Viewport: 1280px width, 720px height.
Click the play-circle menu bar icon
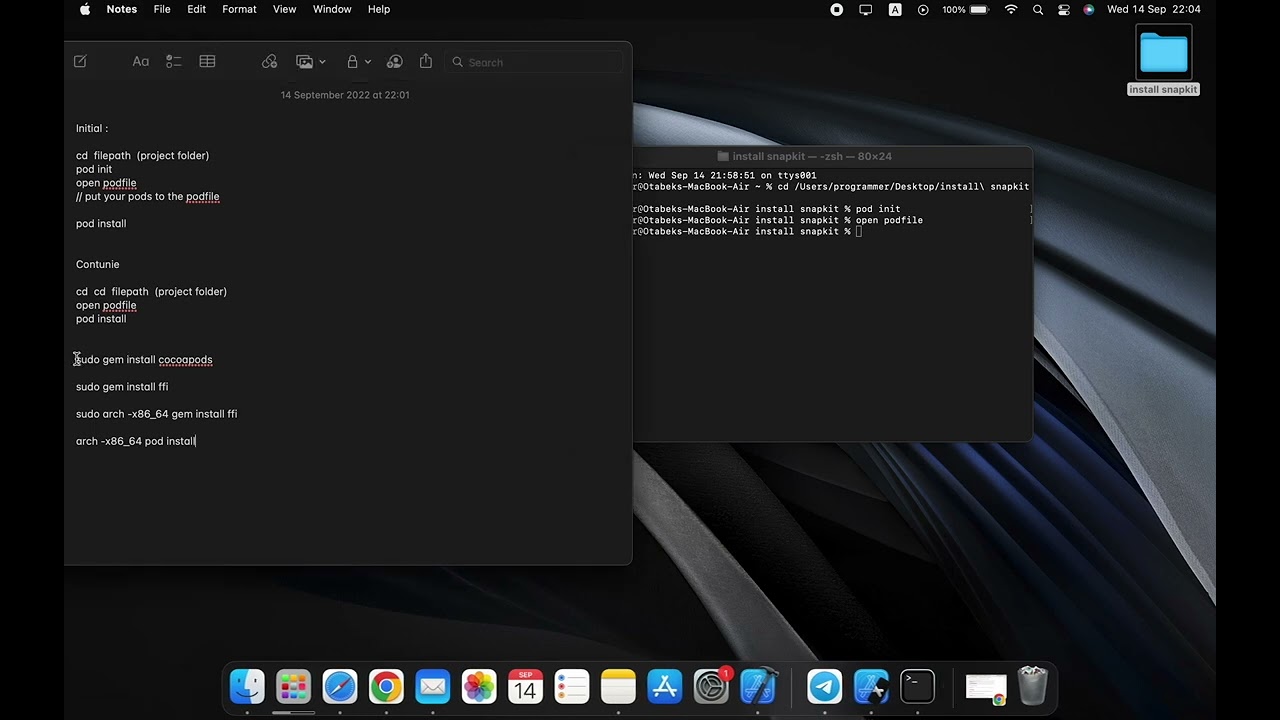[x=923, y=9]
